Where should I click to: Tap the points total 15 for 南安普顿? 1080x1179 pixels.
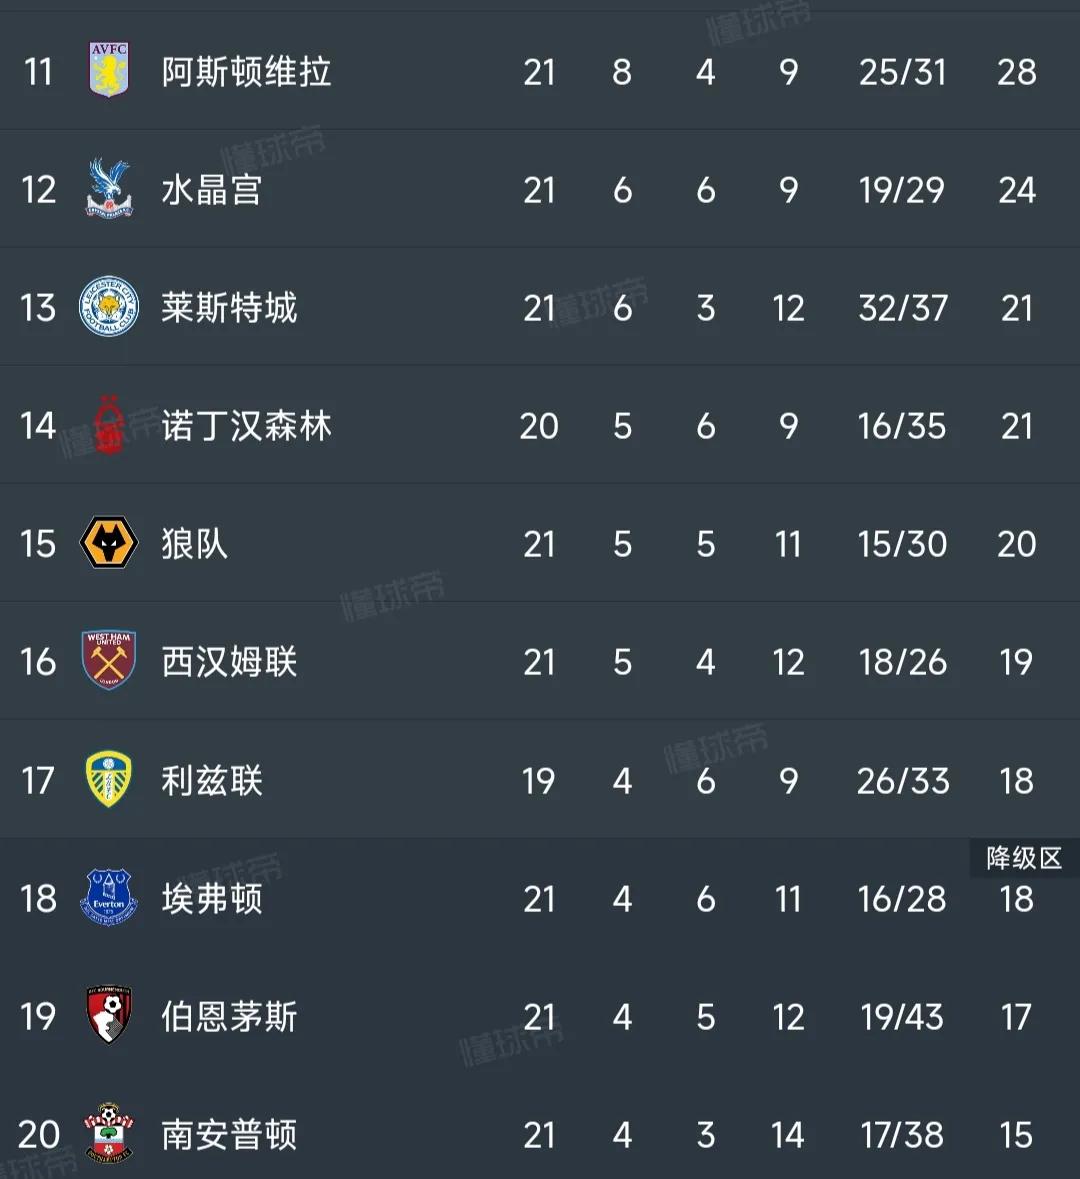coord(1016,1135)
